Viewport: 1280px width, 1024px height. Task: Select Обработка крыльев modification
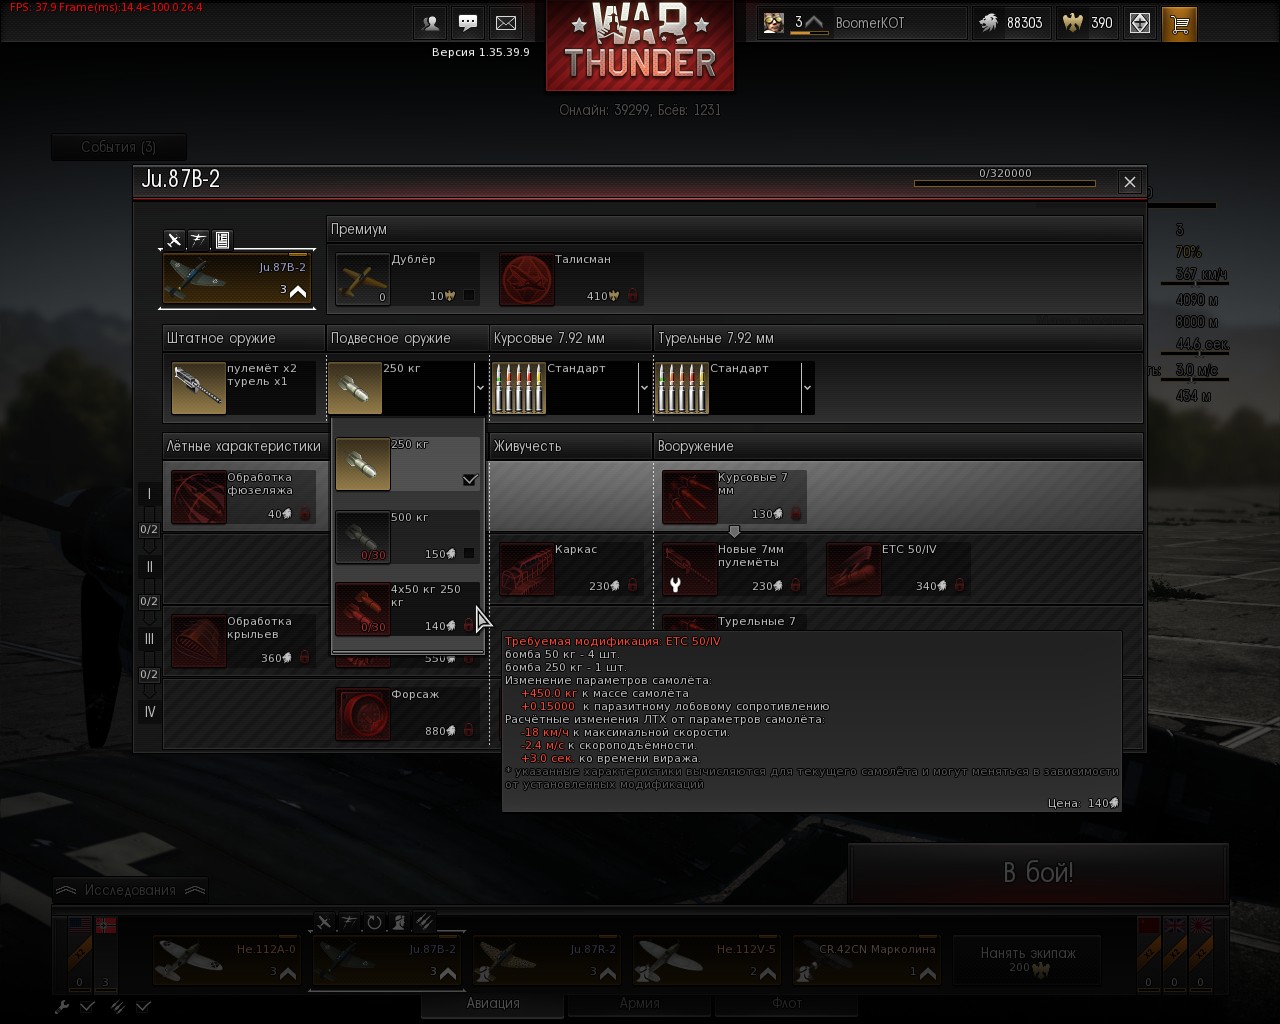(243, 641)
